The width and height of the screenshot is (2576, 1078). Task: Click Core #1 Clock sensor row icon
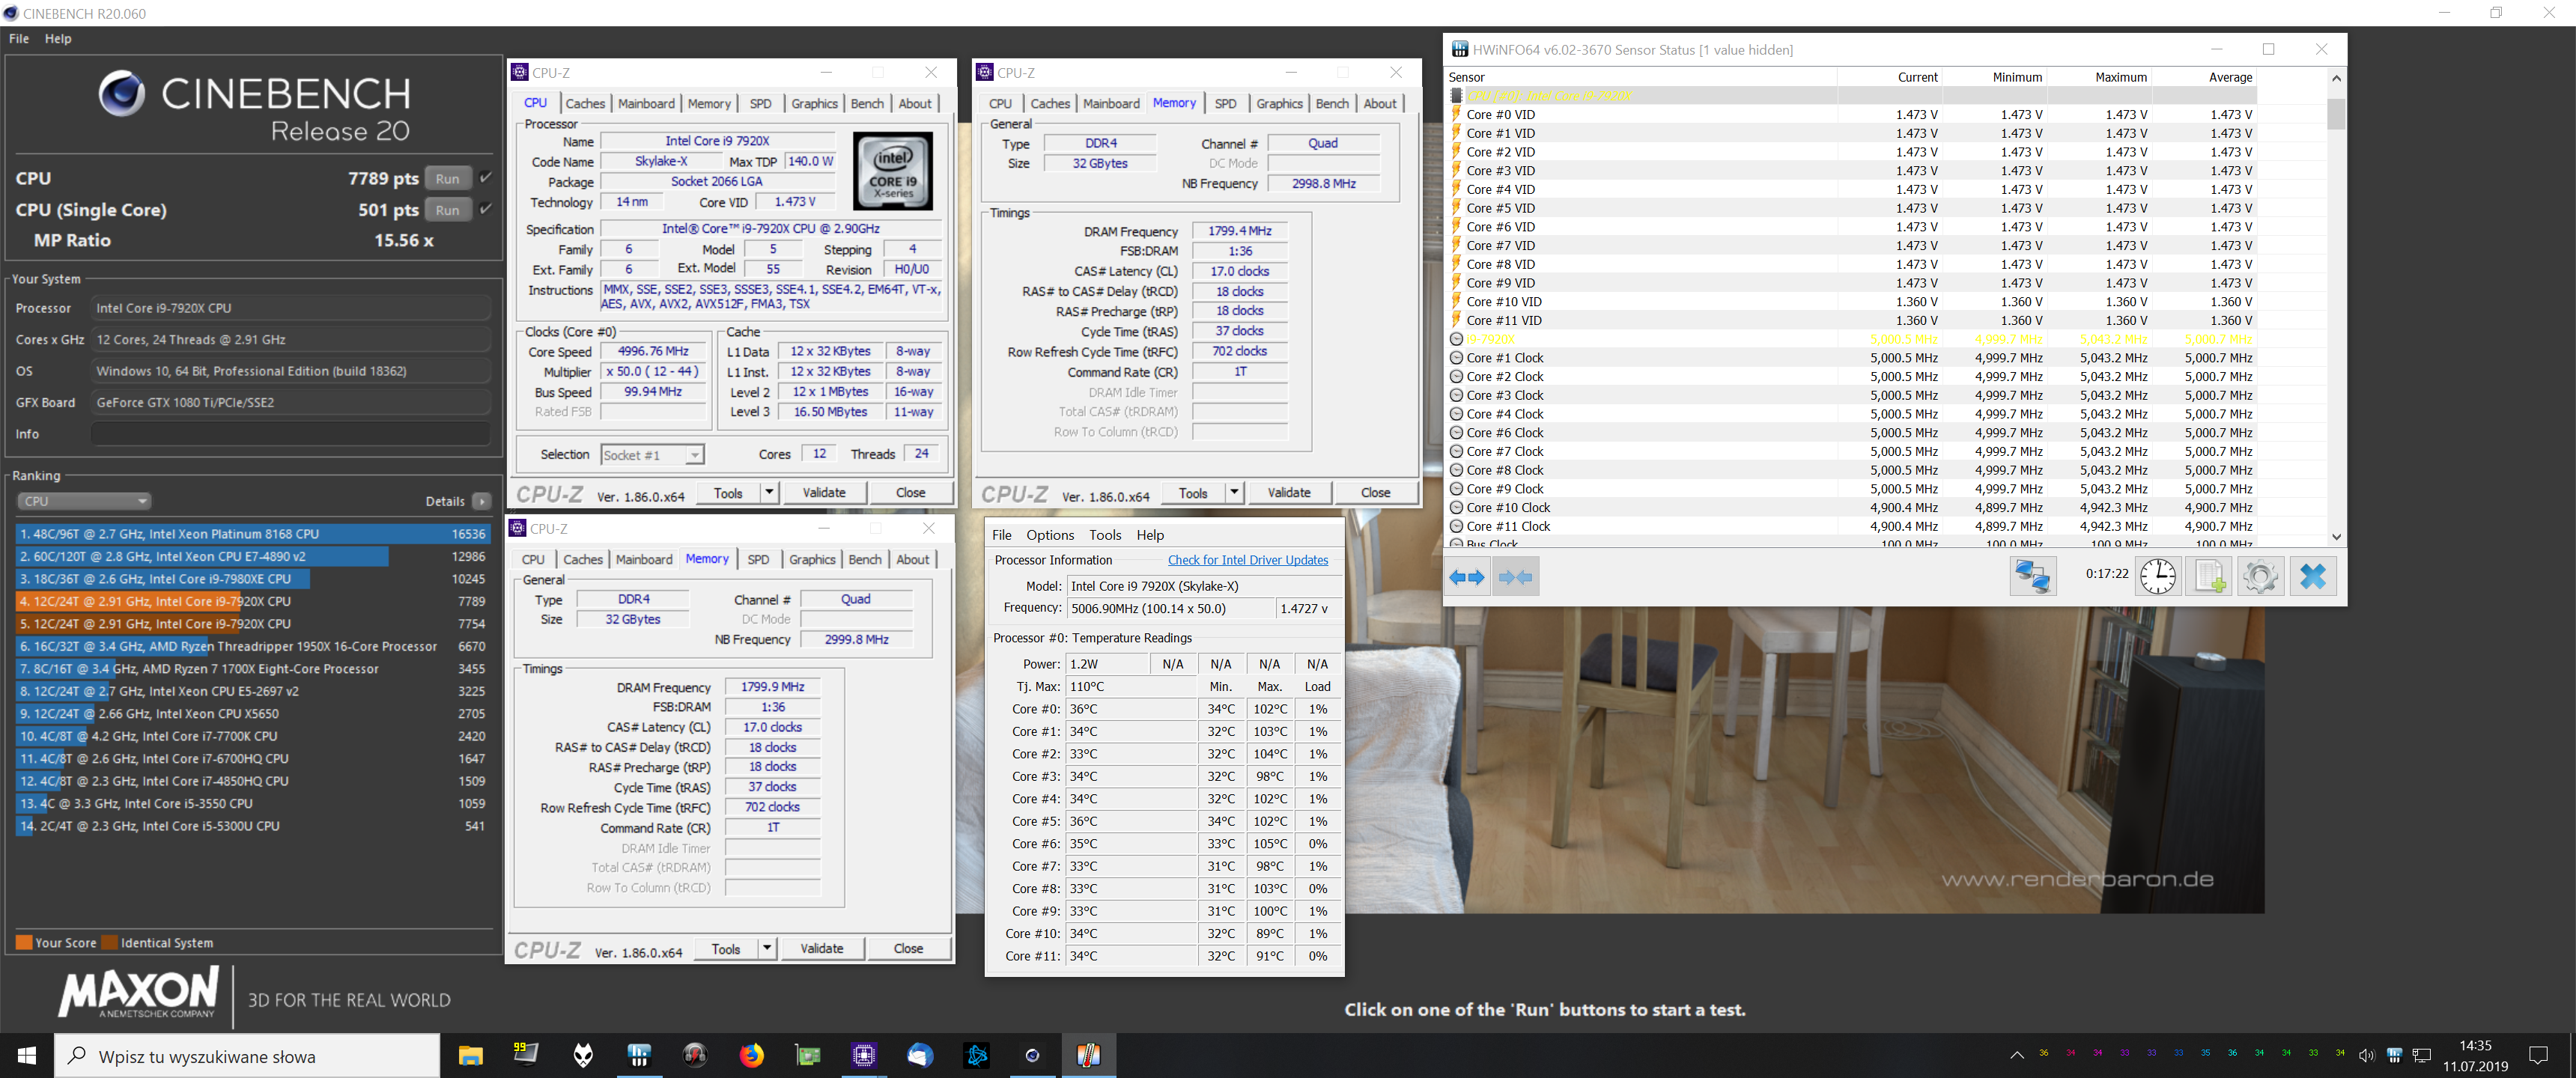point(1456,358)
